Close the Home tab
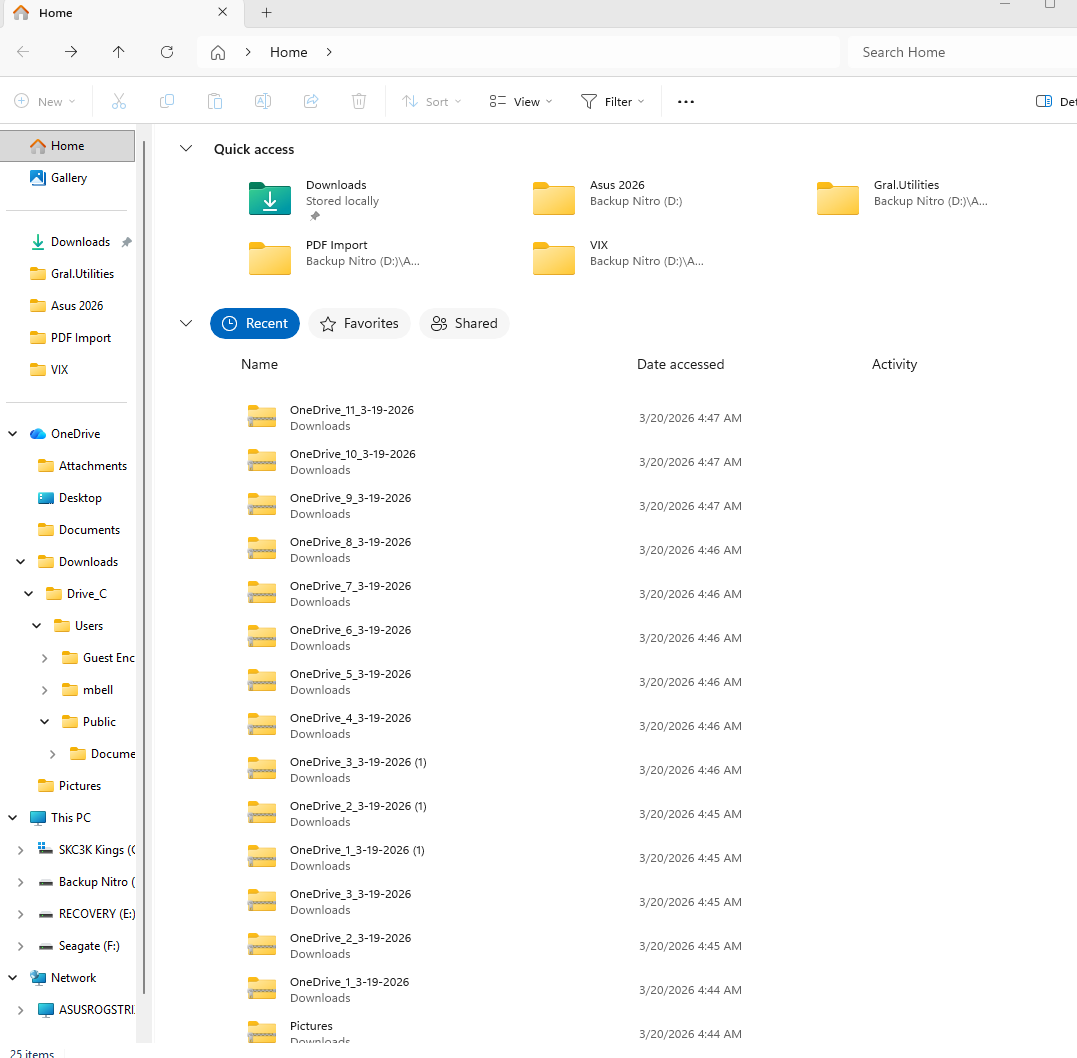The width and height of the screenshot is (1077, 1058). [x=223, y=12]
